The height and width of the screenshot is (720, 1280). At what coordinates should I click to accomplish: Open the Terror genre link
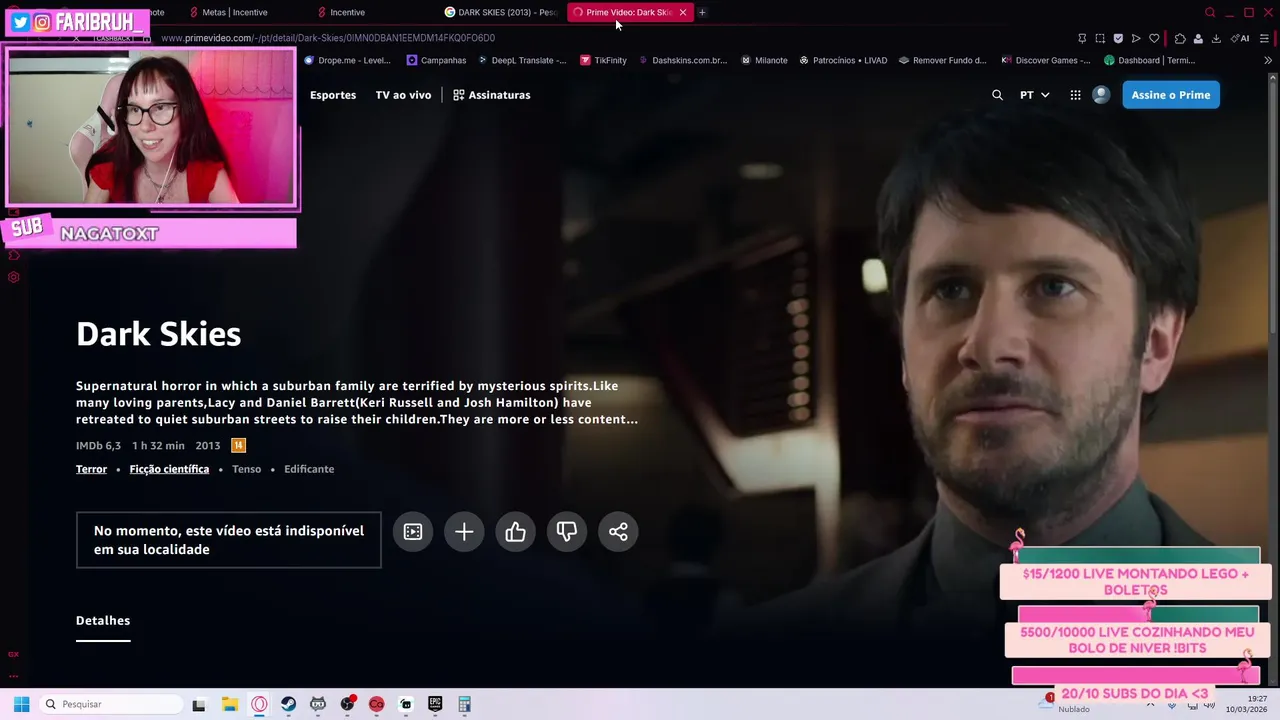(x=91, y=469)
